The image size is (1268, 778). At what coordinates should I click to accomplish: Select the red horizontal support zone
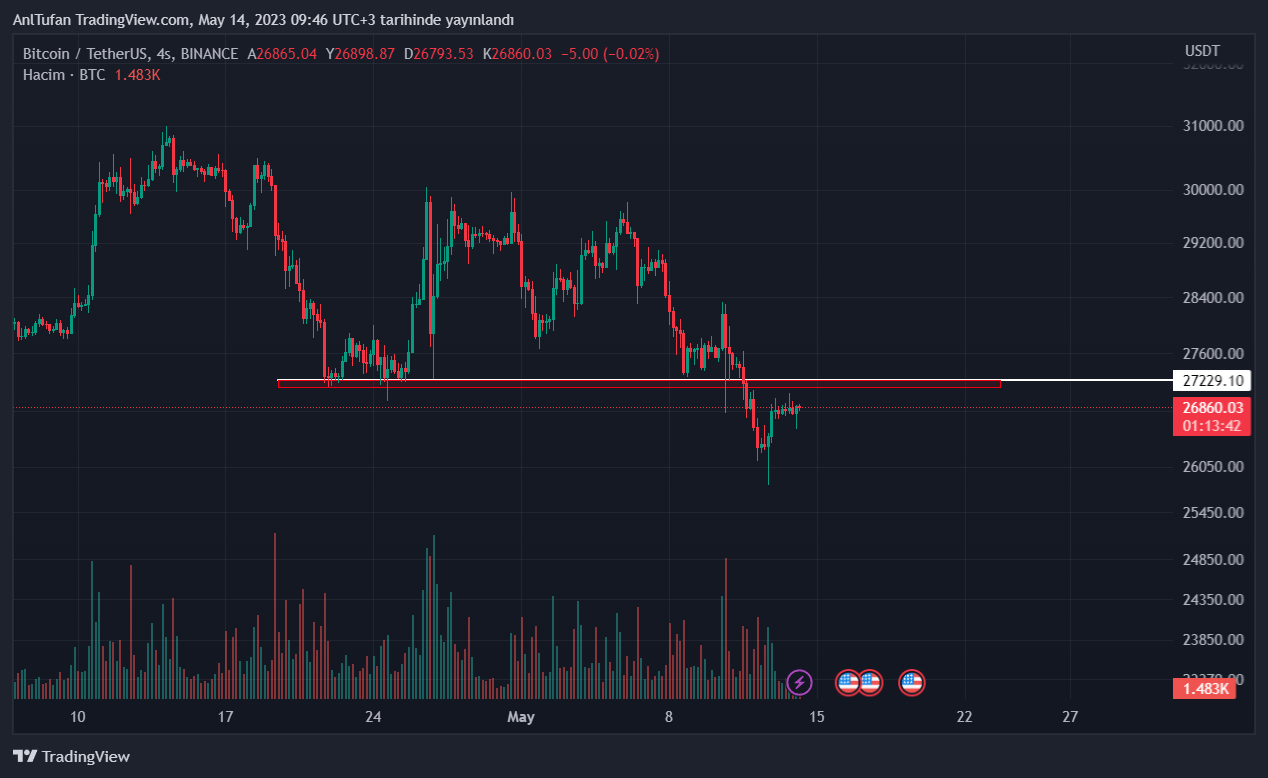[x=638, y=382]
